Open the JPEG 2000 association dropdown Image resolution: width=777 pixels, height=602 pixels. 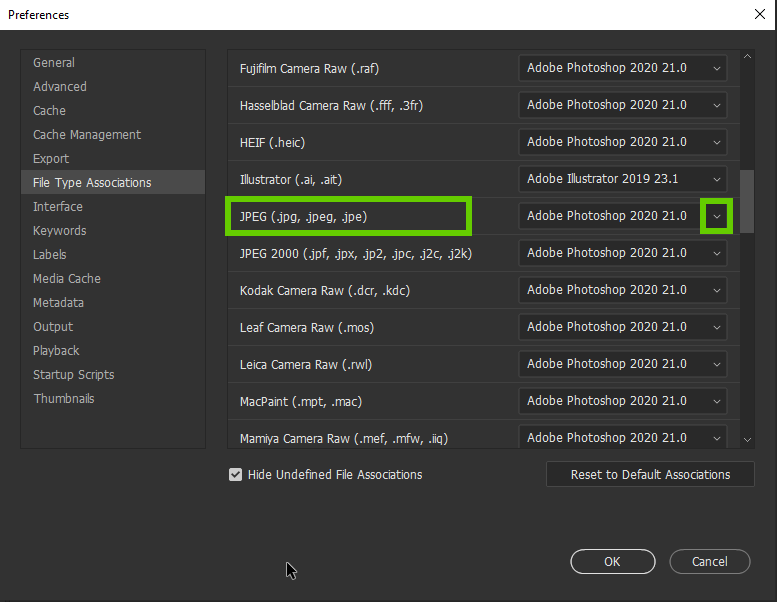tap(622, 253)
